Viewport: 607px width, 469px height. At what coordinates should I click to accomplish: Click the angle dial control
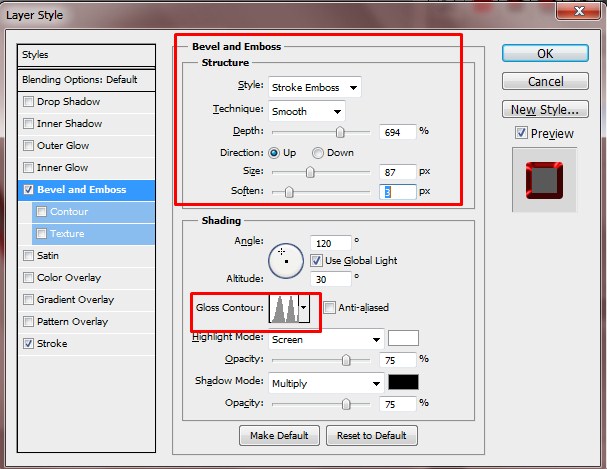coord(286,261)
